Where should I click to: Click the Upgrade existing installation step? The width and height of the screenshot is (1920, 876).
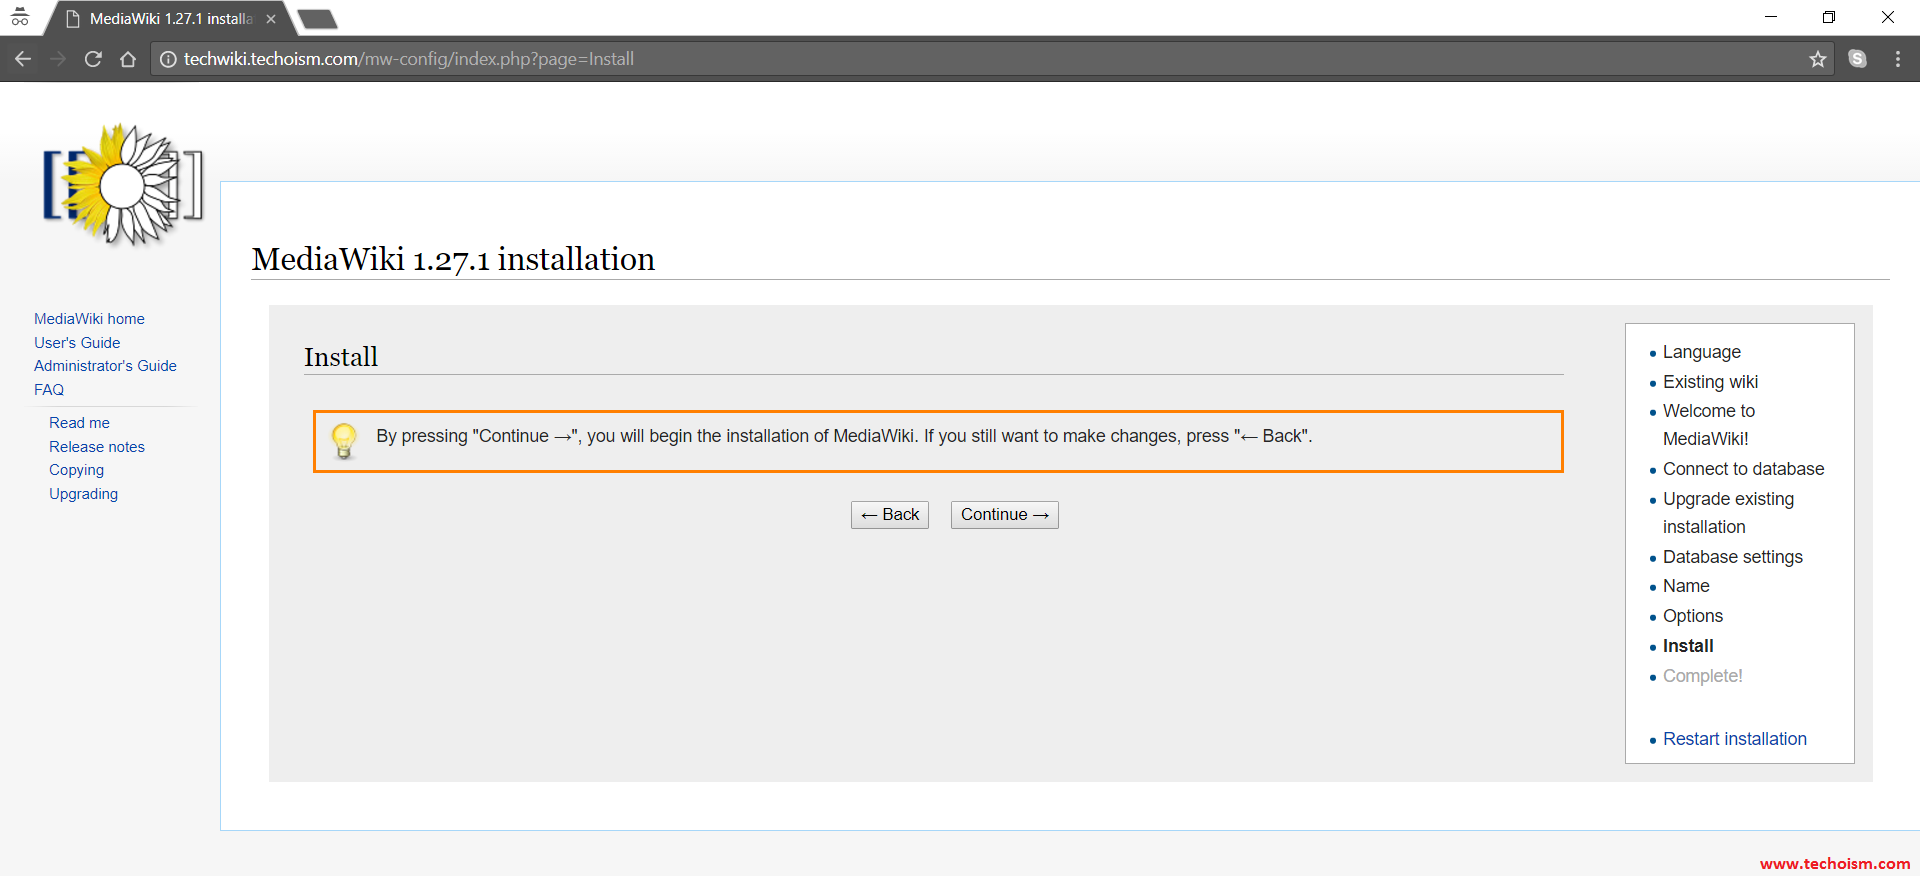(1728, 513)
